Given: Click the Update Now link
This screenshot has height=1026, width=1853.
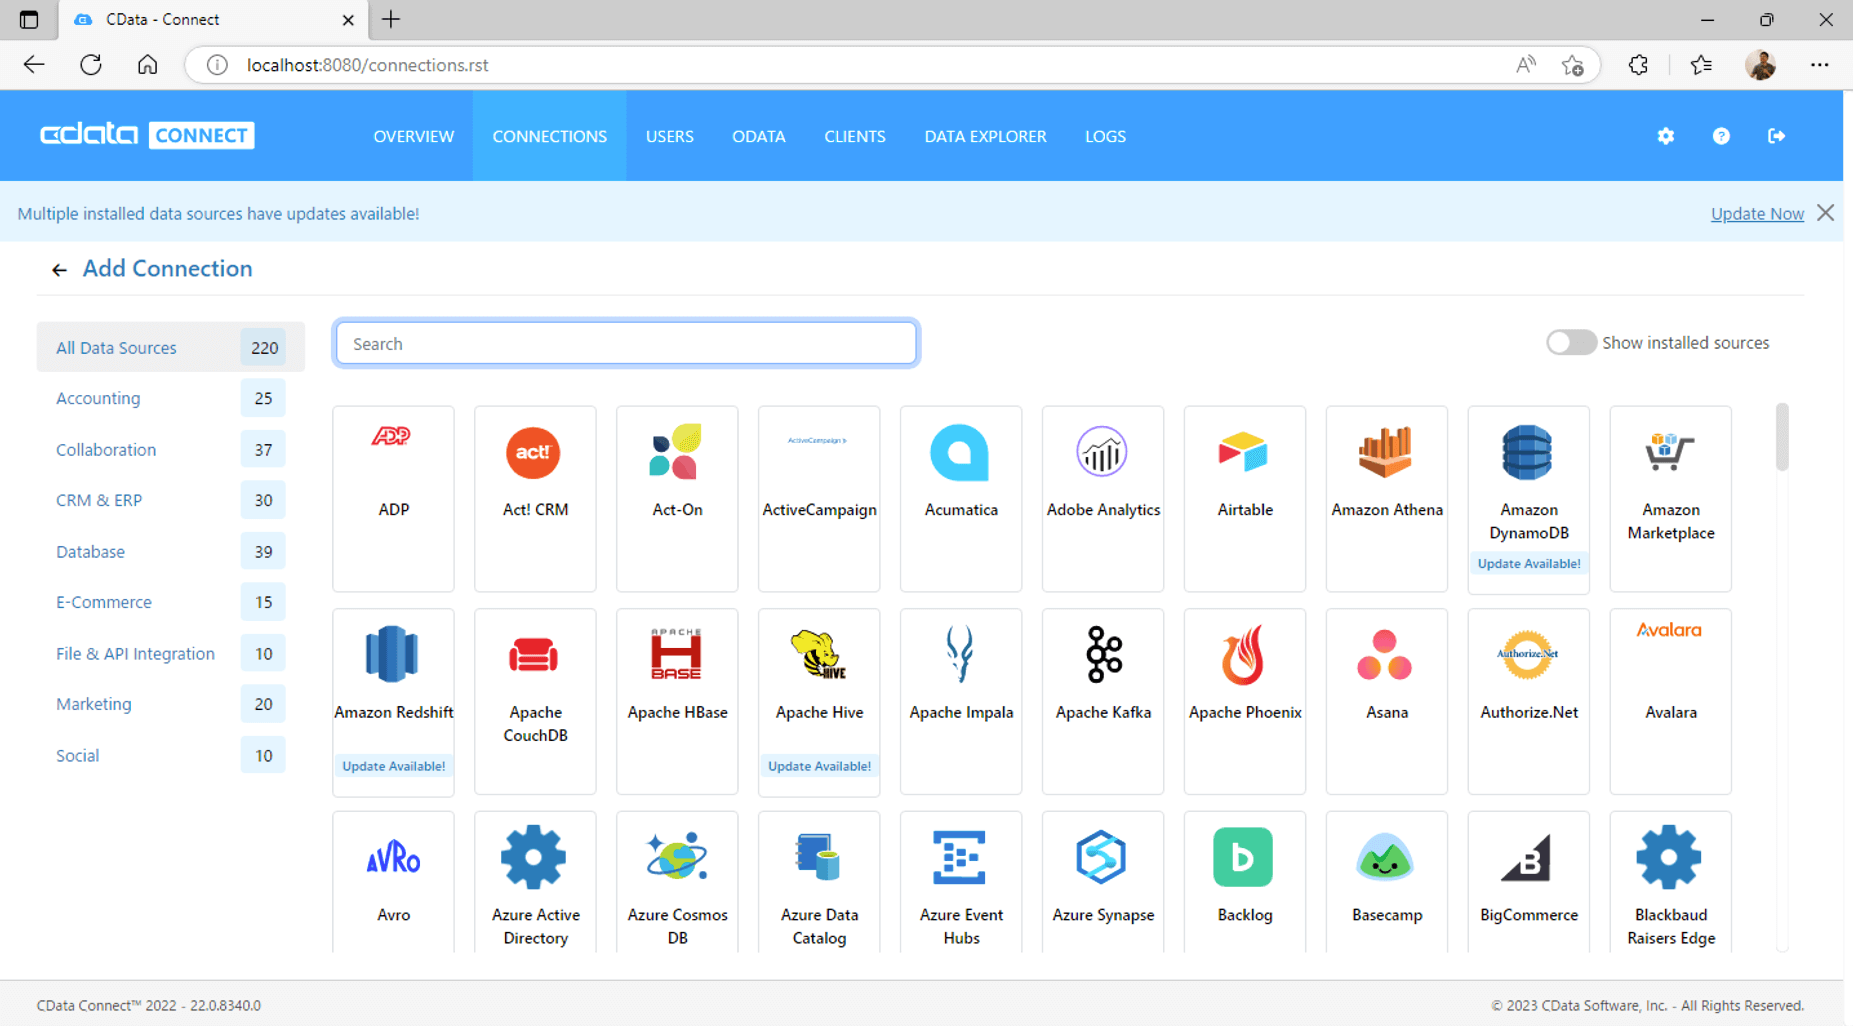Looking at the screenshot, I should point(1757,214).
